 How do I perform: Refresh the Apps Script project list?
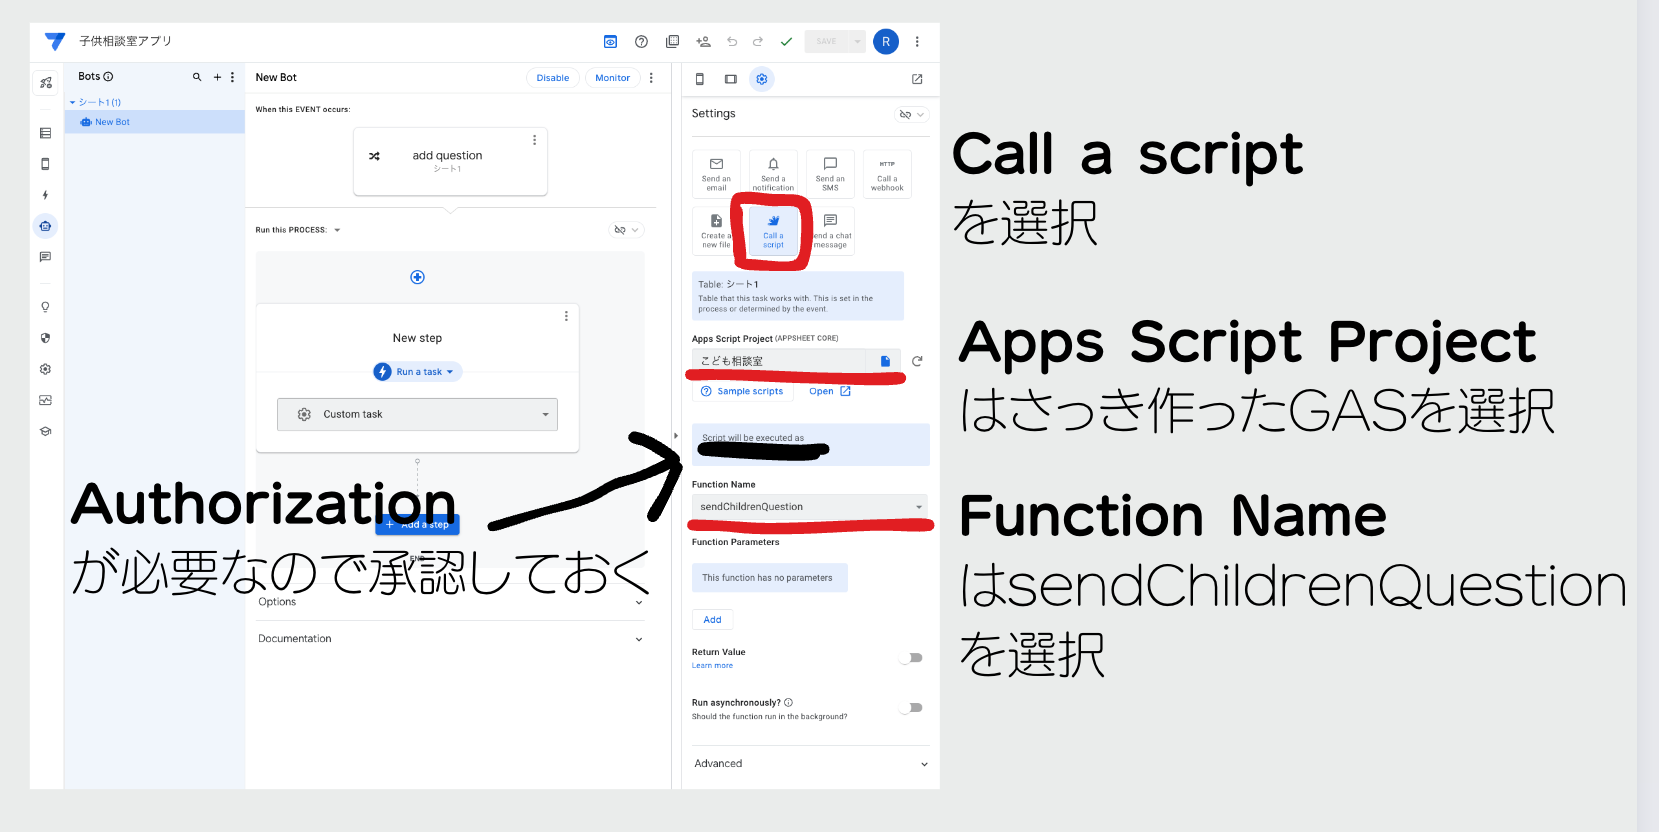click(x=917, y=361)
